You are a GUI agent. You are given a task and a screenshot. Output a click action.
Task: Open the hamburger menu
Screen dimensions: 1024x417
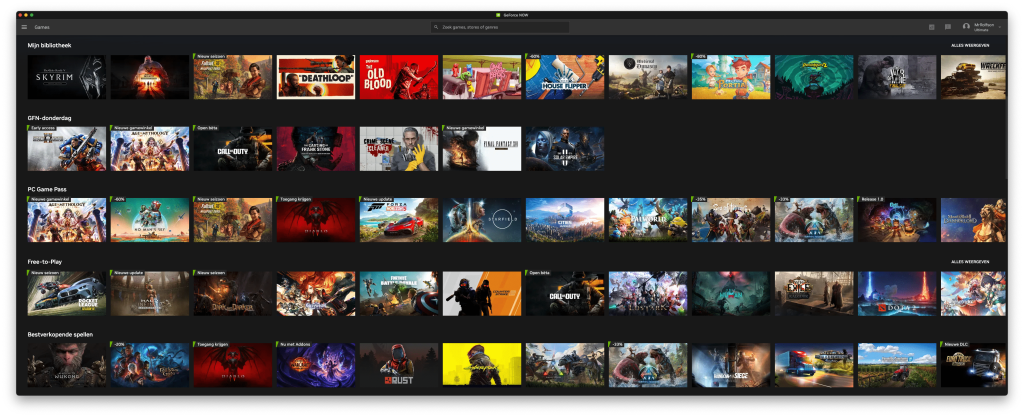(24, 27)
